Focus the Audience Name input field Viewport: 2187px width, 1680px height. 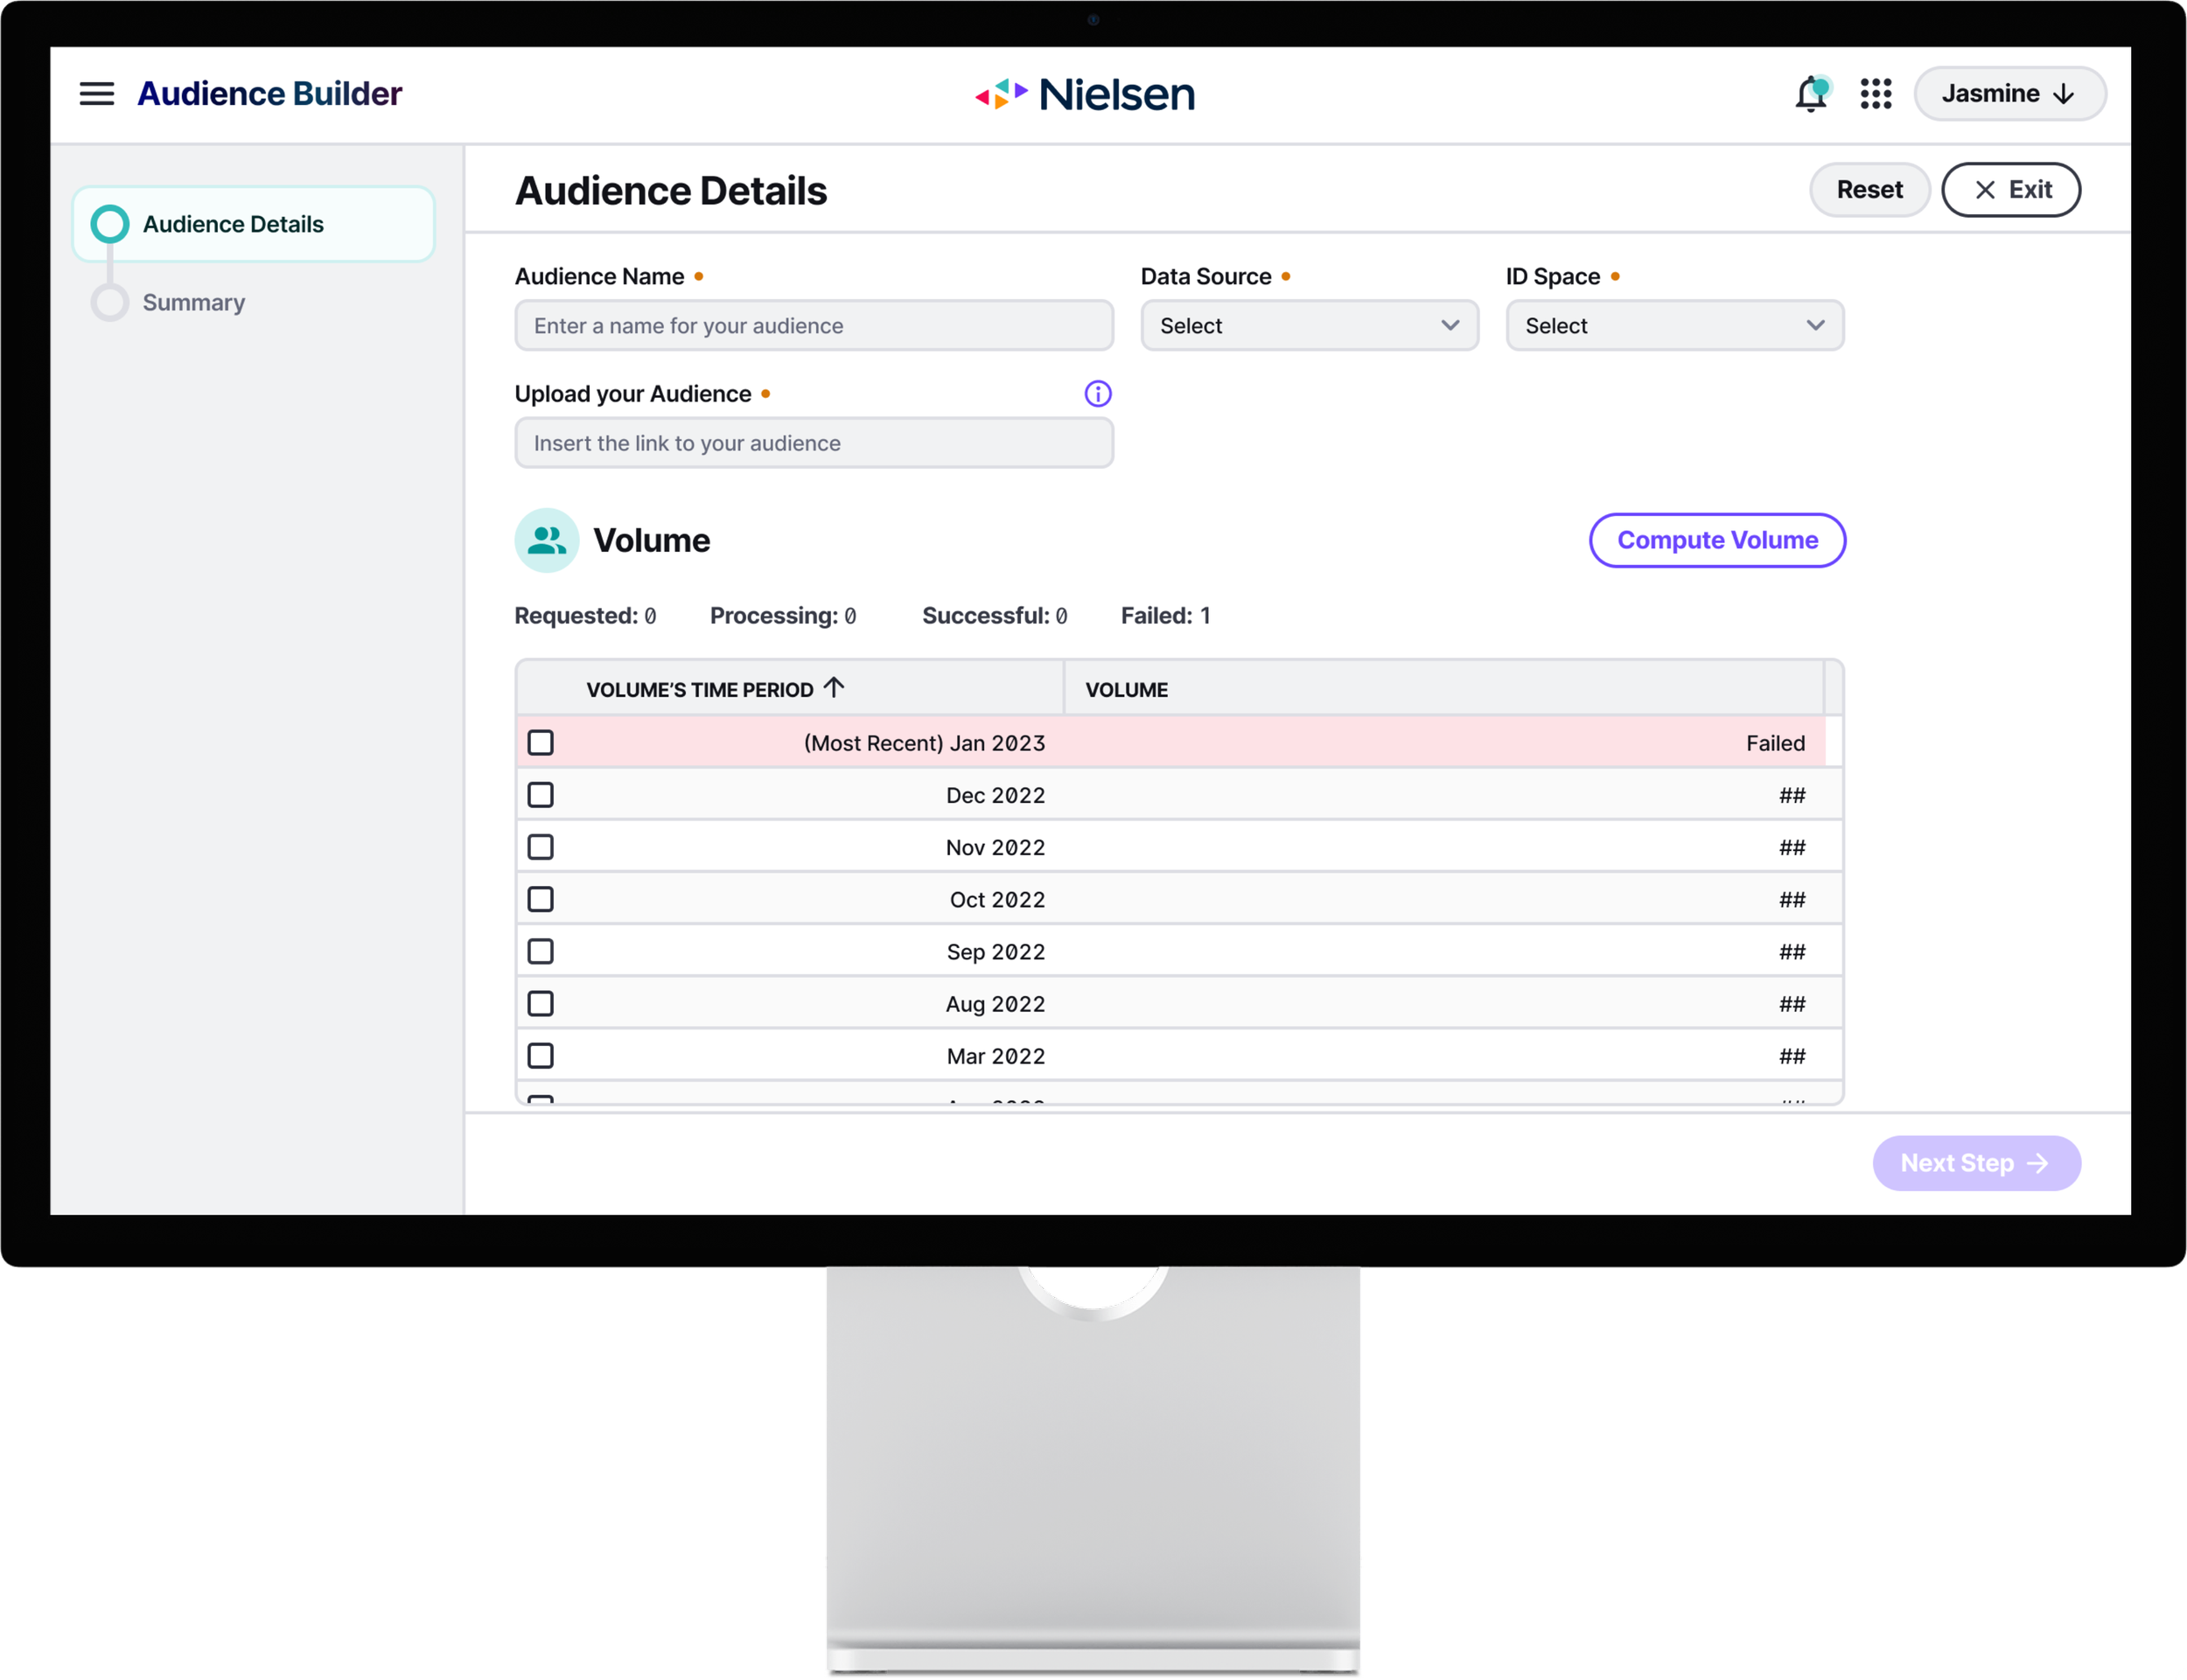[x=813, y=326]
